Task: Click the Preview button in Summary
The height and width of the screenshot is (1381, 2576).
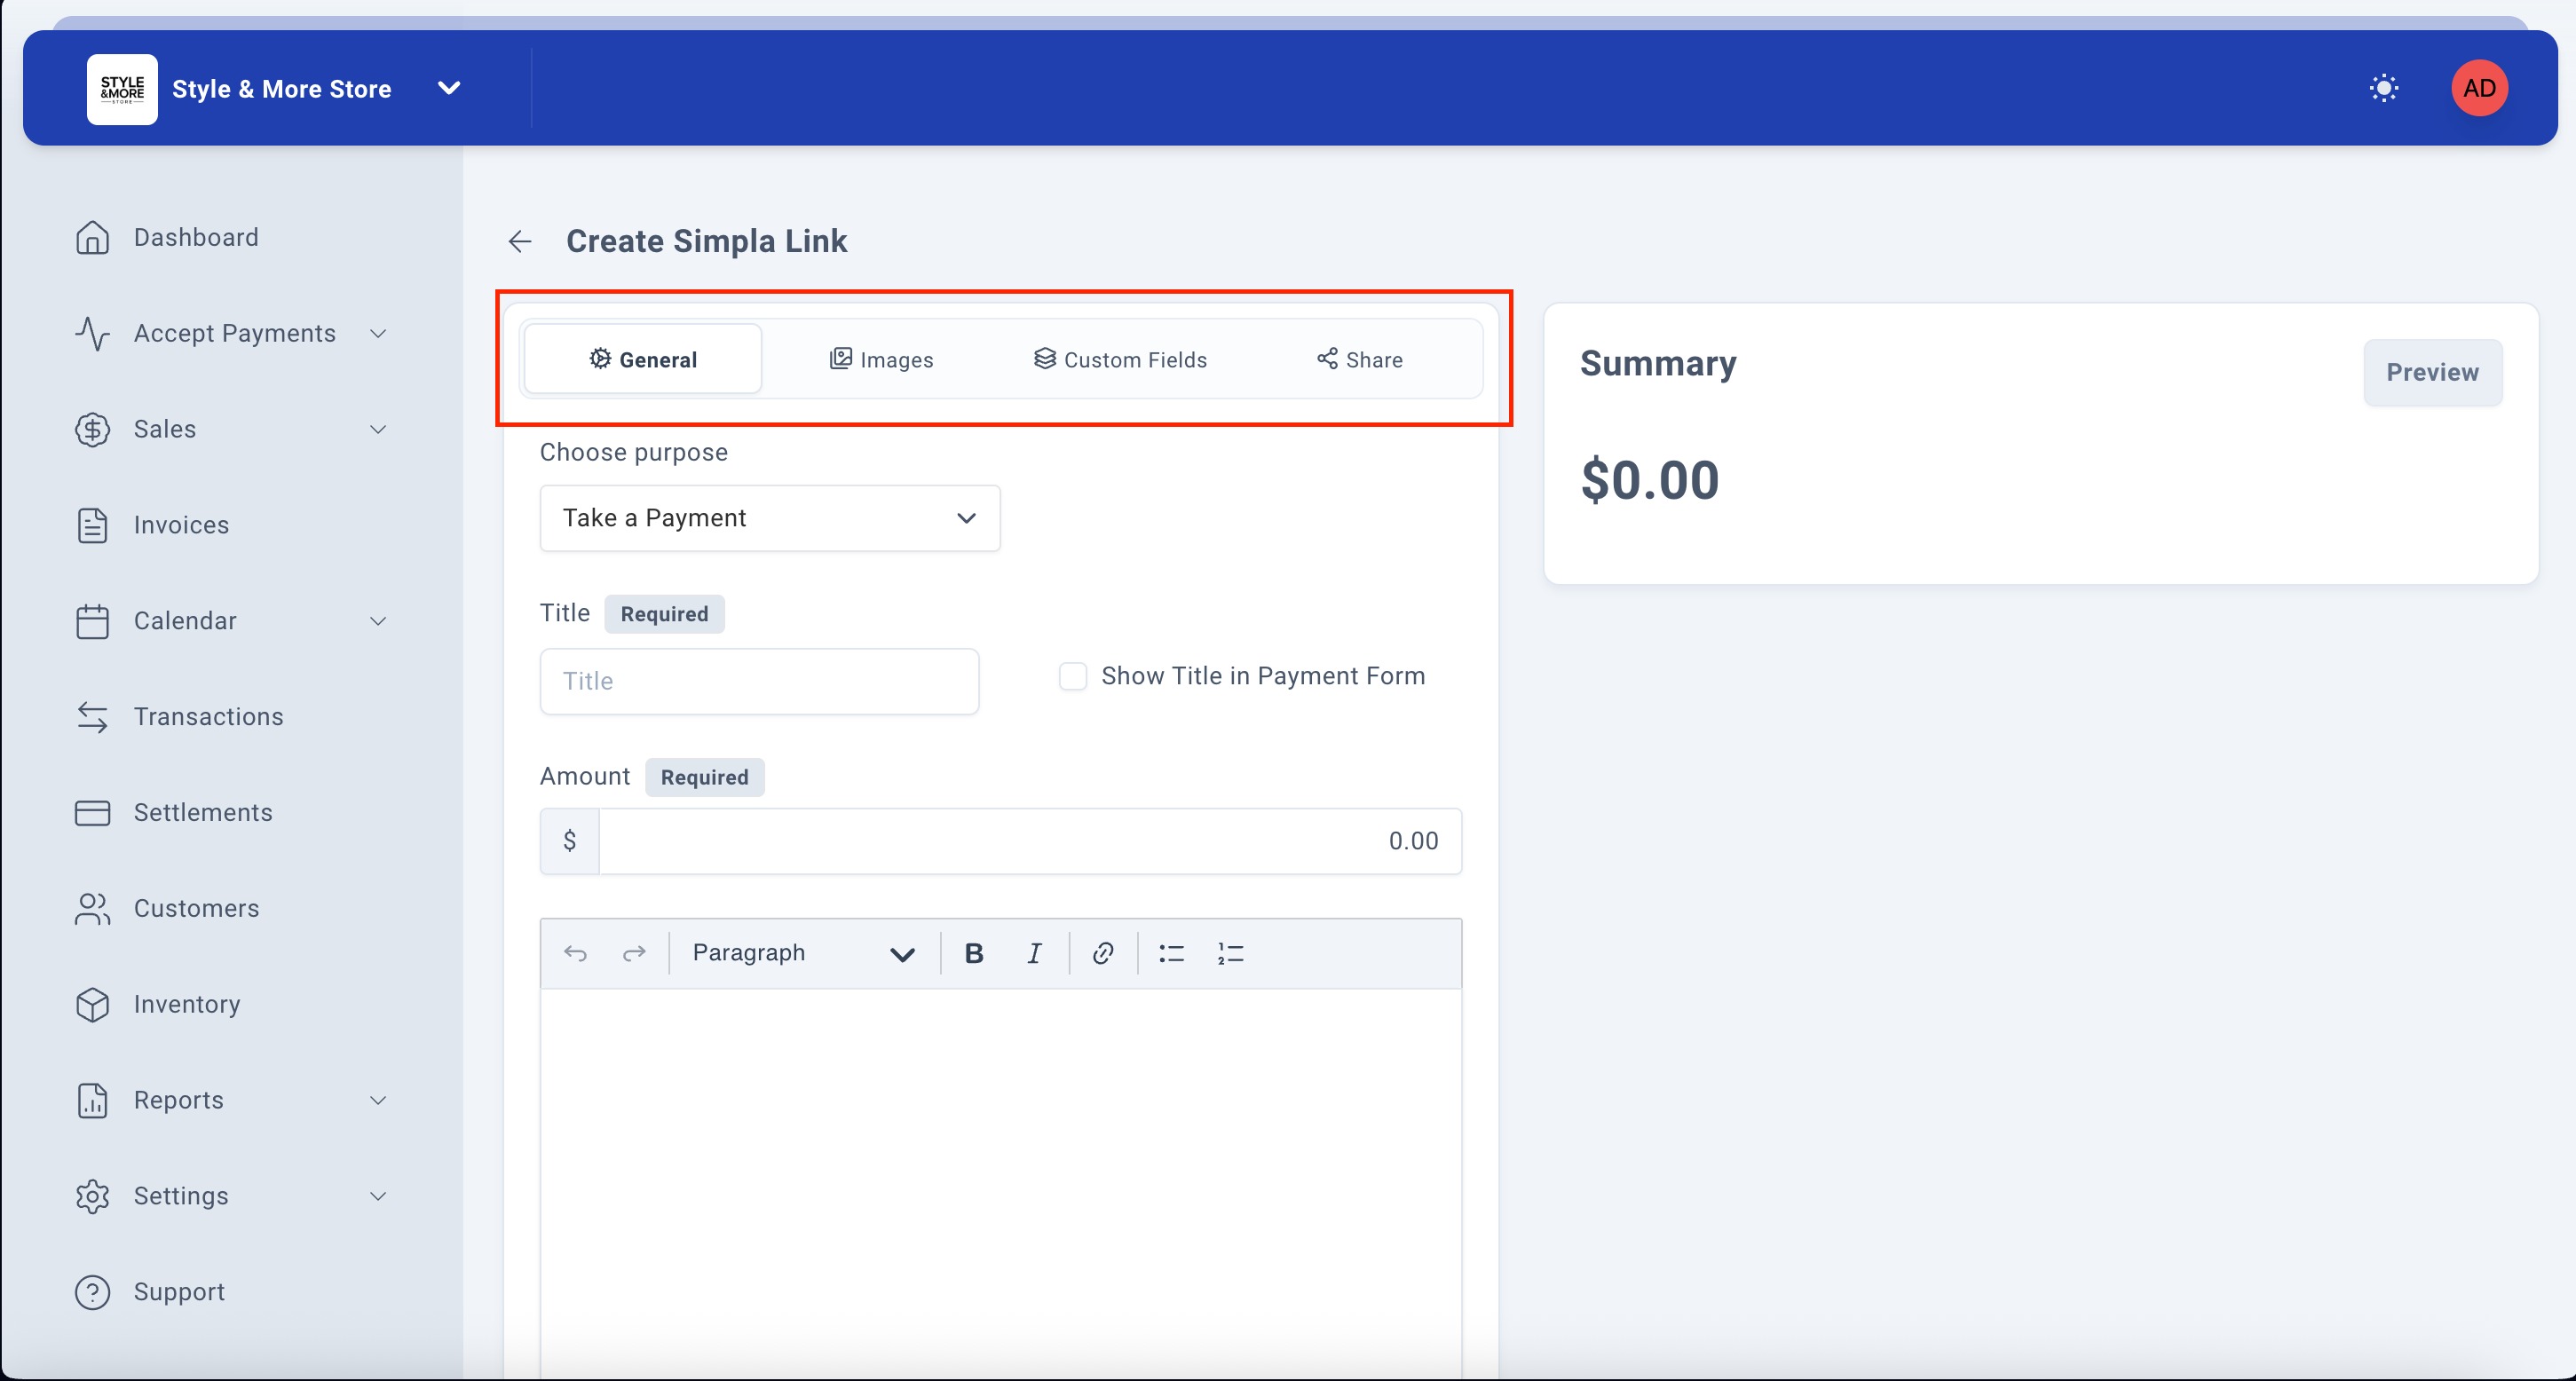Action: (x=2431, y=372)
